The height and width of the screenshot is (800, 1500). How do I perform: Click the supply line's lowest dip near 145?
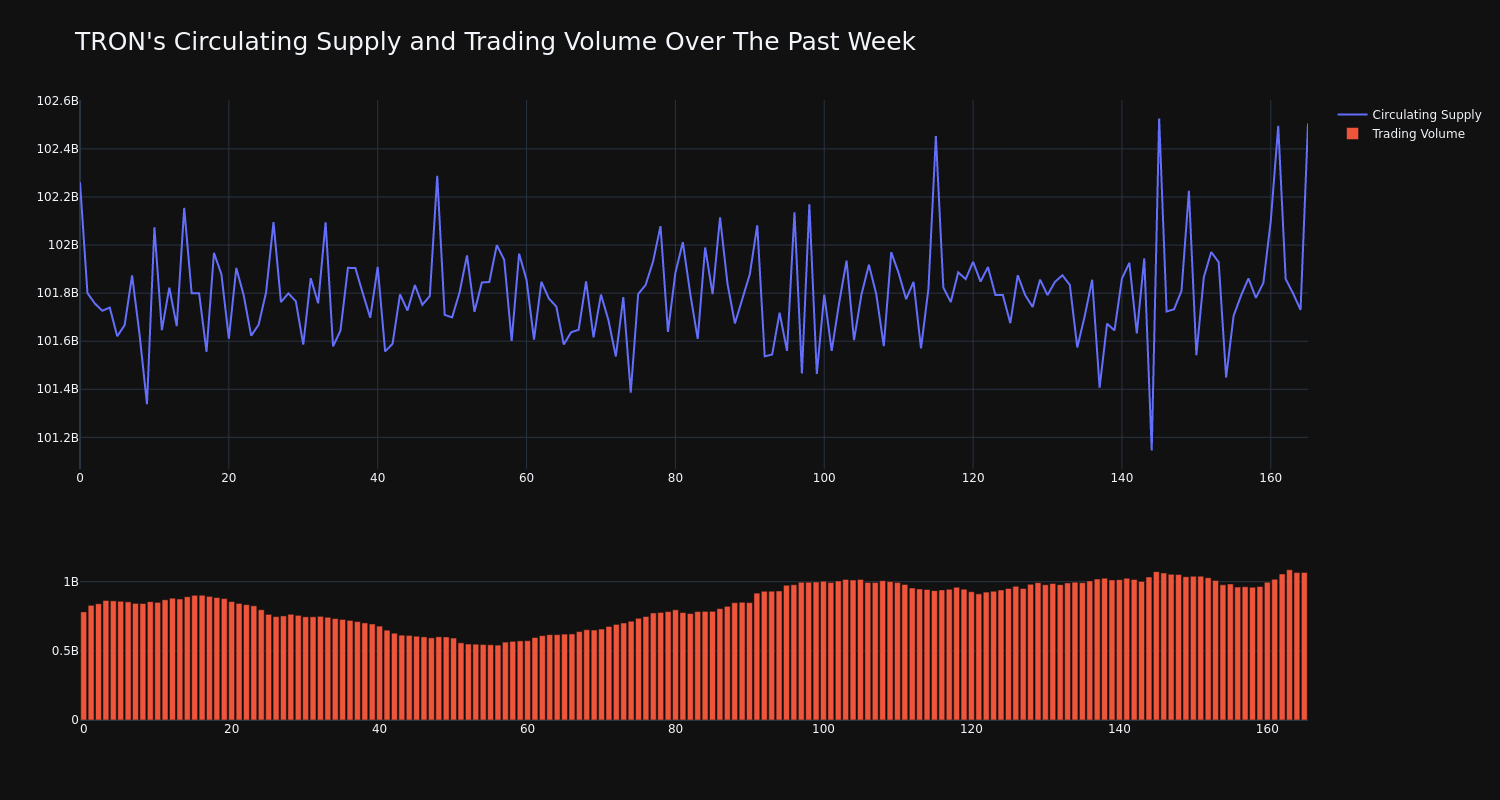1151,449
